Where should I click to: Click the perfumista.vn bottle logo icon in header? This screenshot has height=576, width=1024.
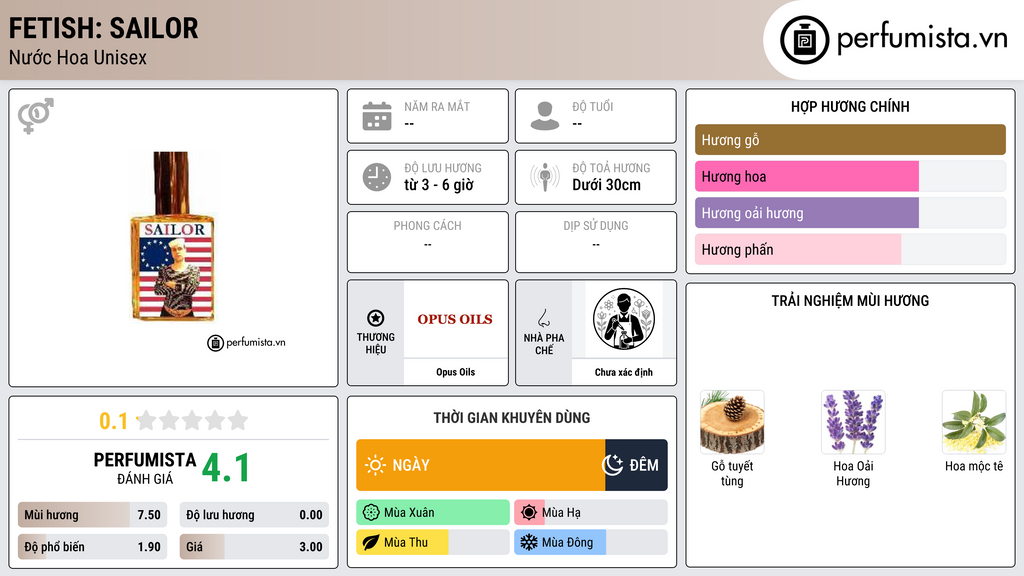805,40
